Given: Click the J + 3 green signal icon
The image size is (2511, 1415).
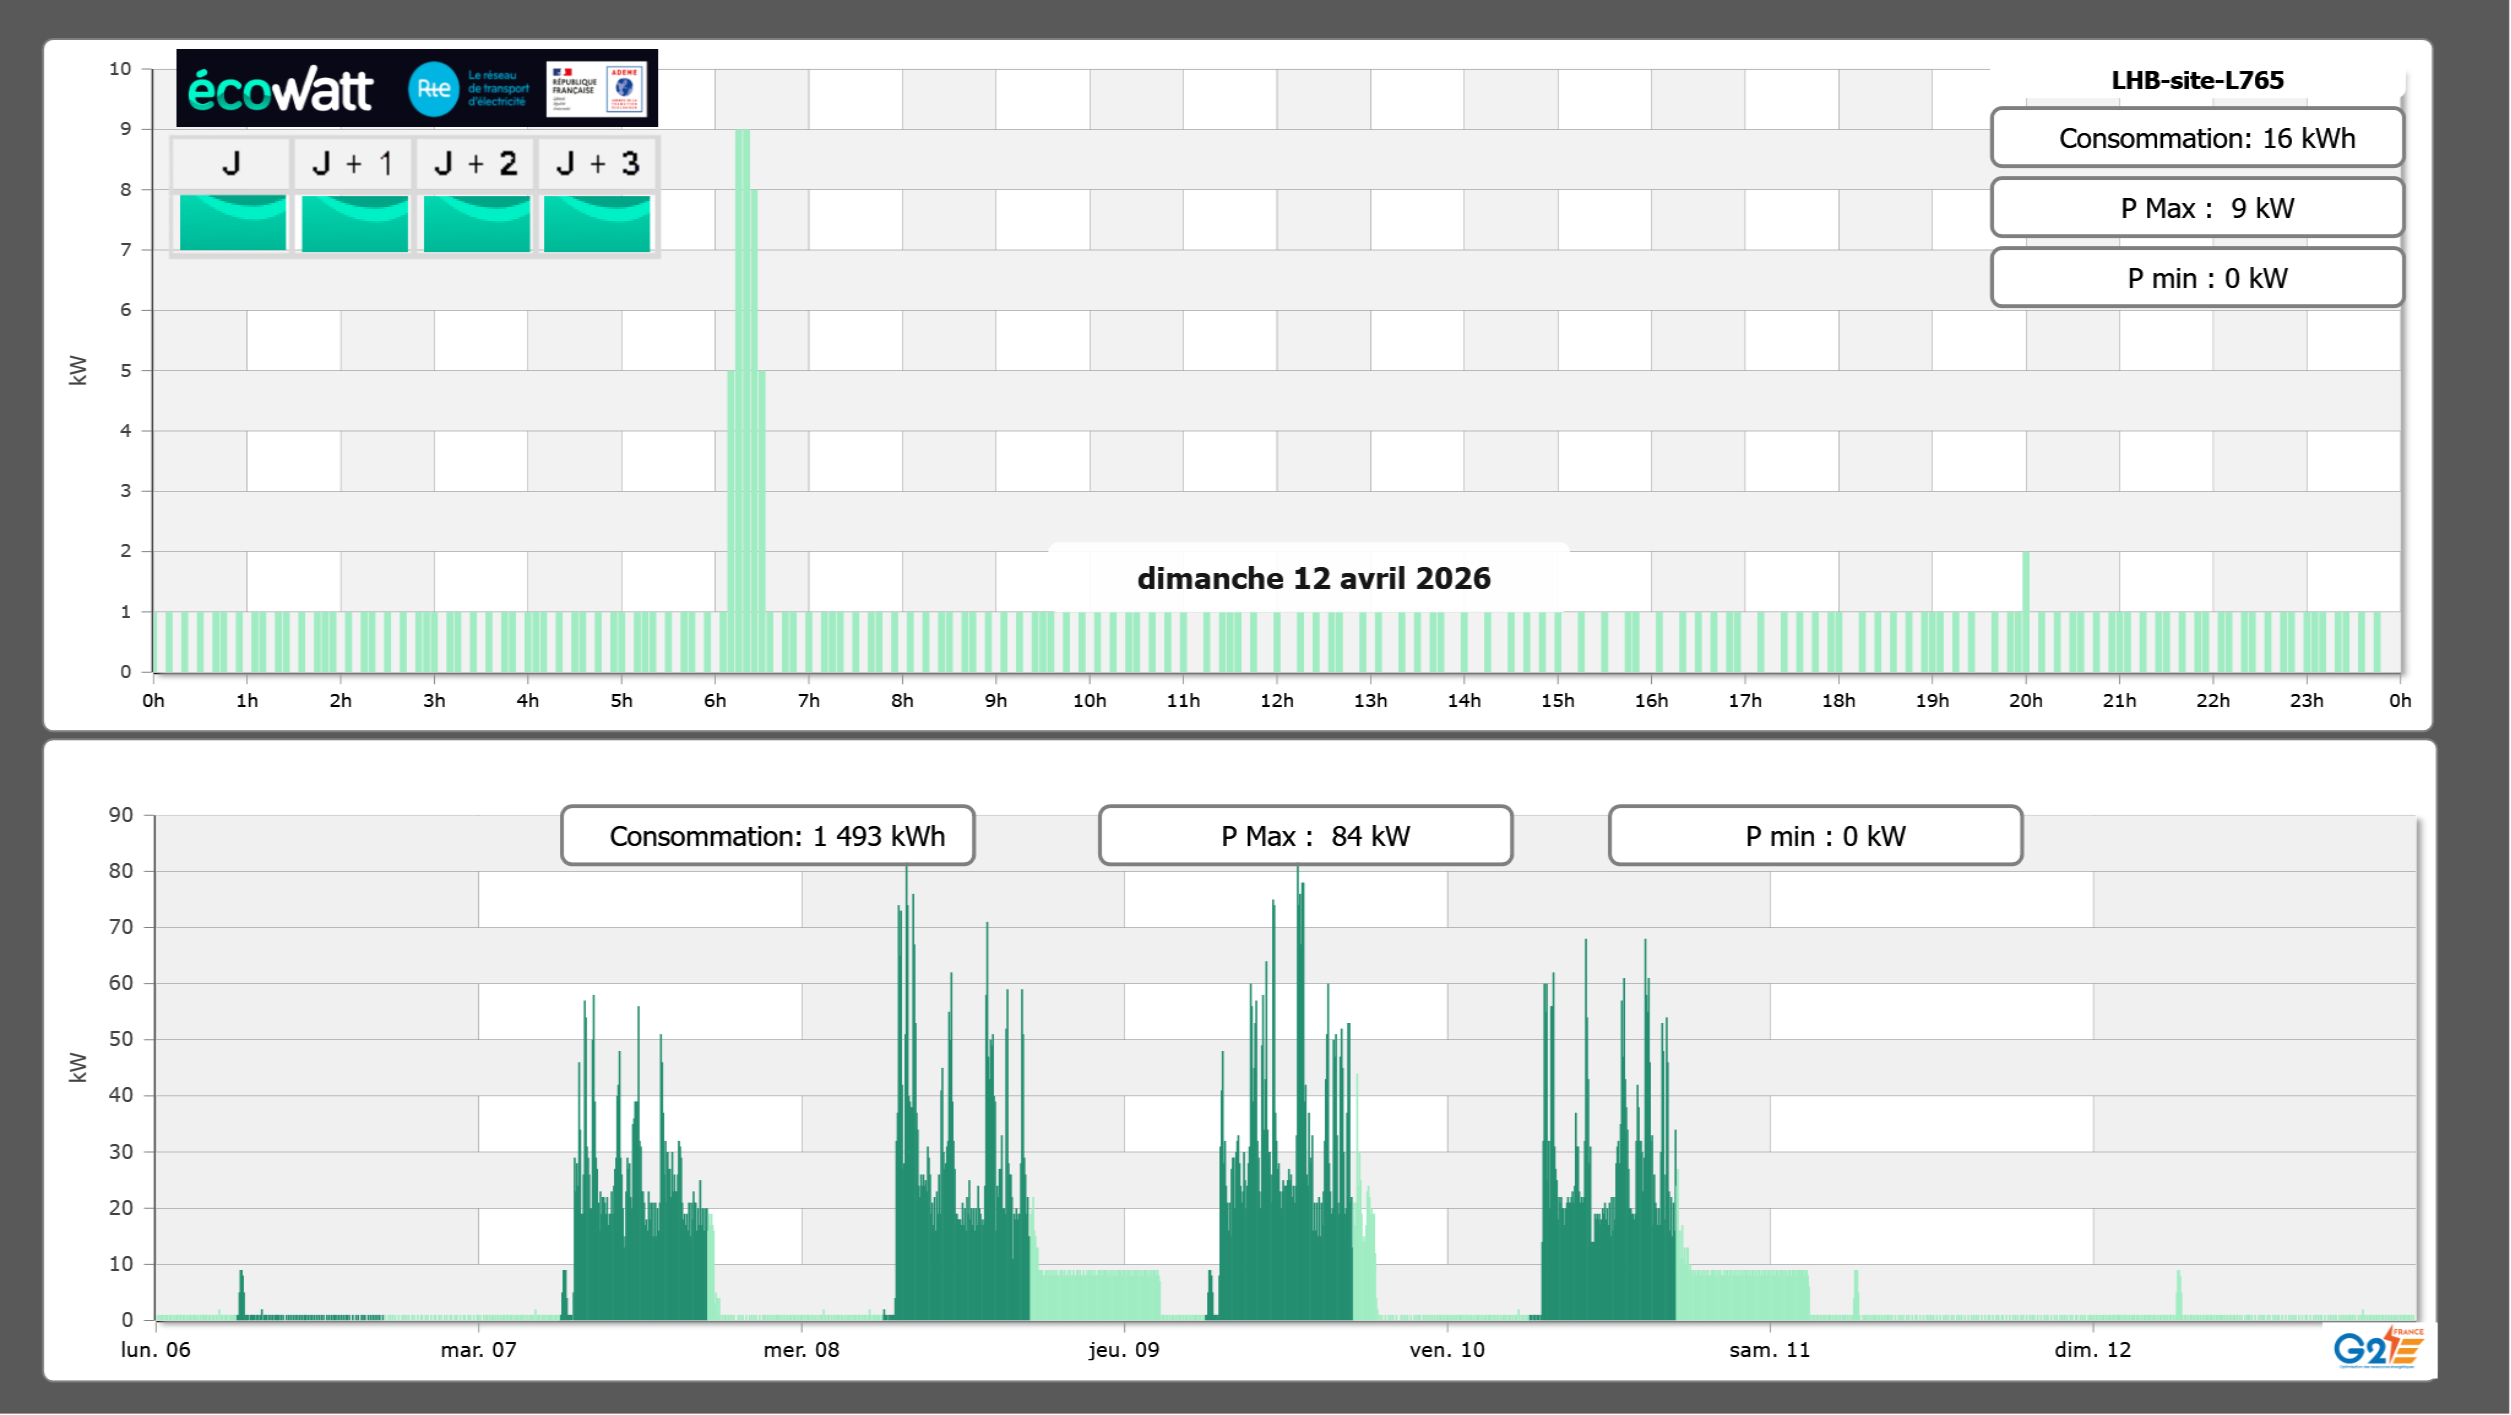Looking at the screenshot, I should [x=597, y=223].
